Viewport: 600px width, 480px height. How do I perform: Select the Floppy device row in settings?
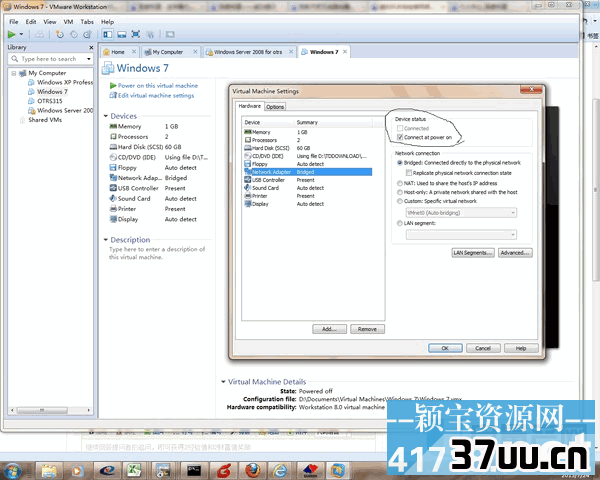308,164
